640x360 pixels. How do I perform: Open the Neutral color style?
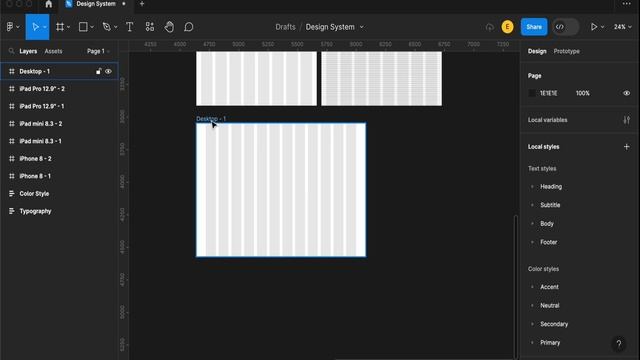coord(550,305)
